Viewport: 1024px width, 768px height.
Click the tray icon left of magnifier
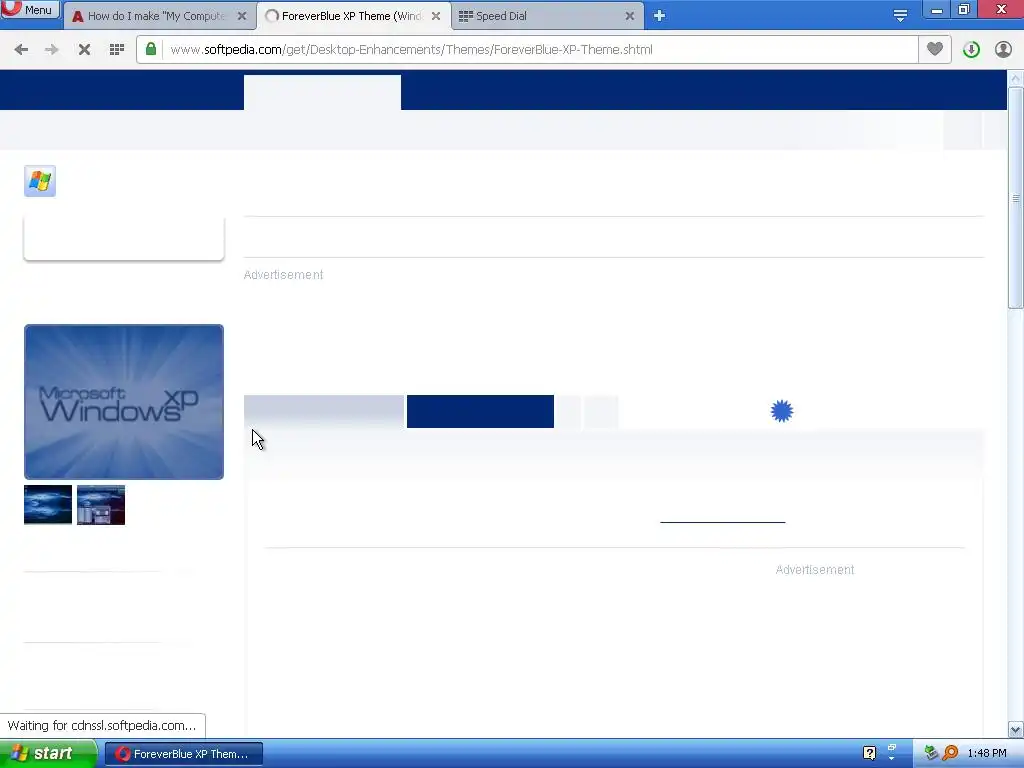[x=931, y=753]
